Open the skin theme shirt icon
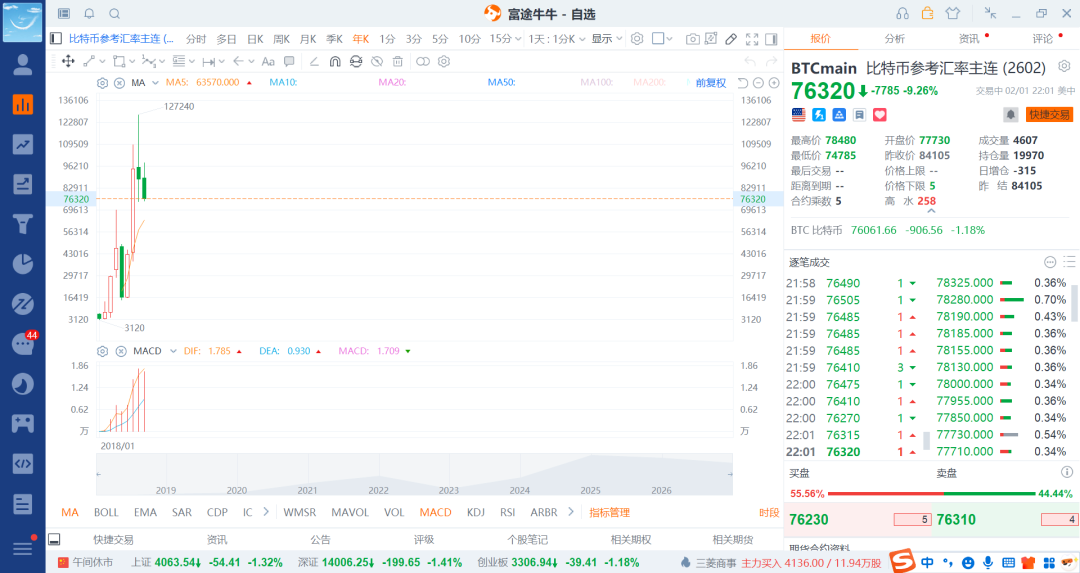1080x573 pixels. [x=953, y=13]
